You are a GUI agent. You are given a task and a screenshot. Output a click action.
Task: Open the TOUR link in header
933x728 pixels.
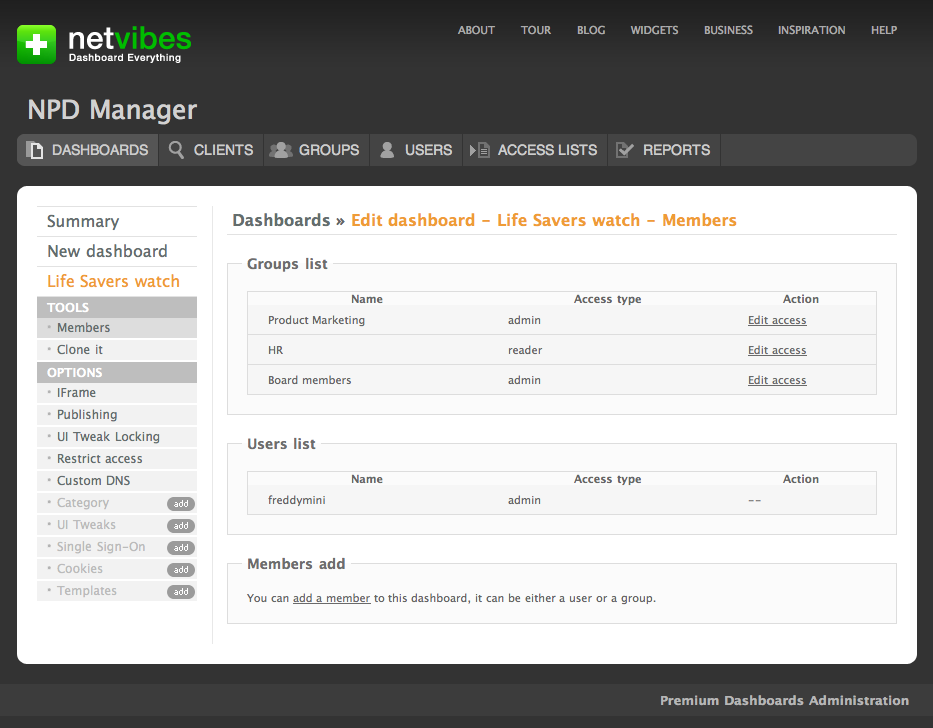536,30
